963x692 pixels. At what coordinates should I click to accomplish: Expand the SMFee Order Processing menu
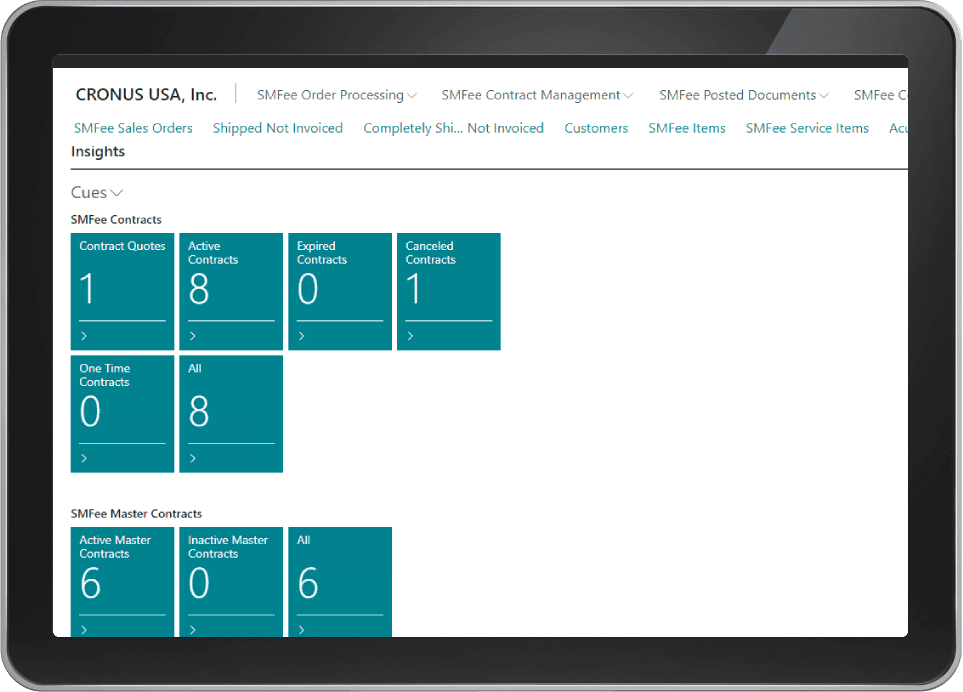point(337,95)
